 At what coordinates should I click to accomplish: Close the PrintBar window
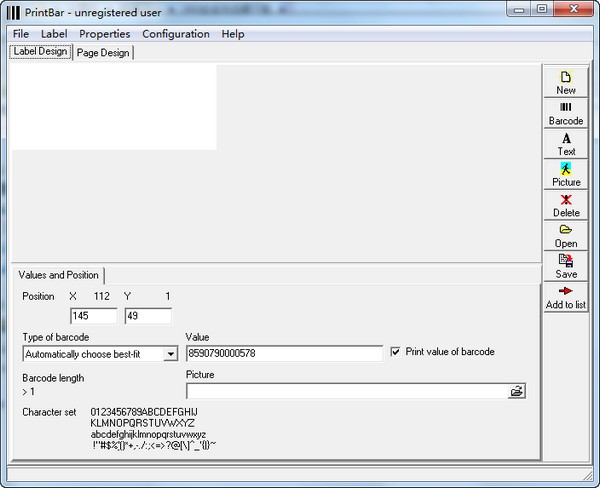pos(574,10)
